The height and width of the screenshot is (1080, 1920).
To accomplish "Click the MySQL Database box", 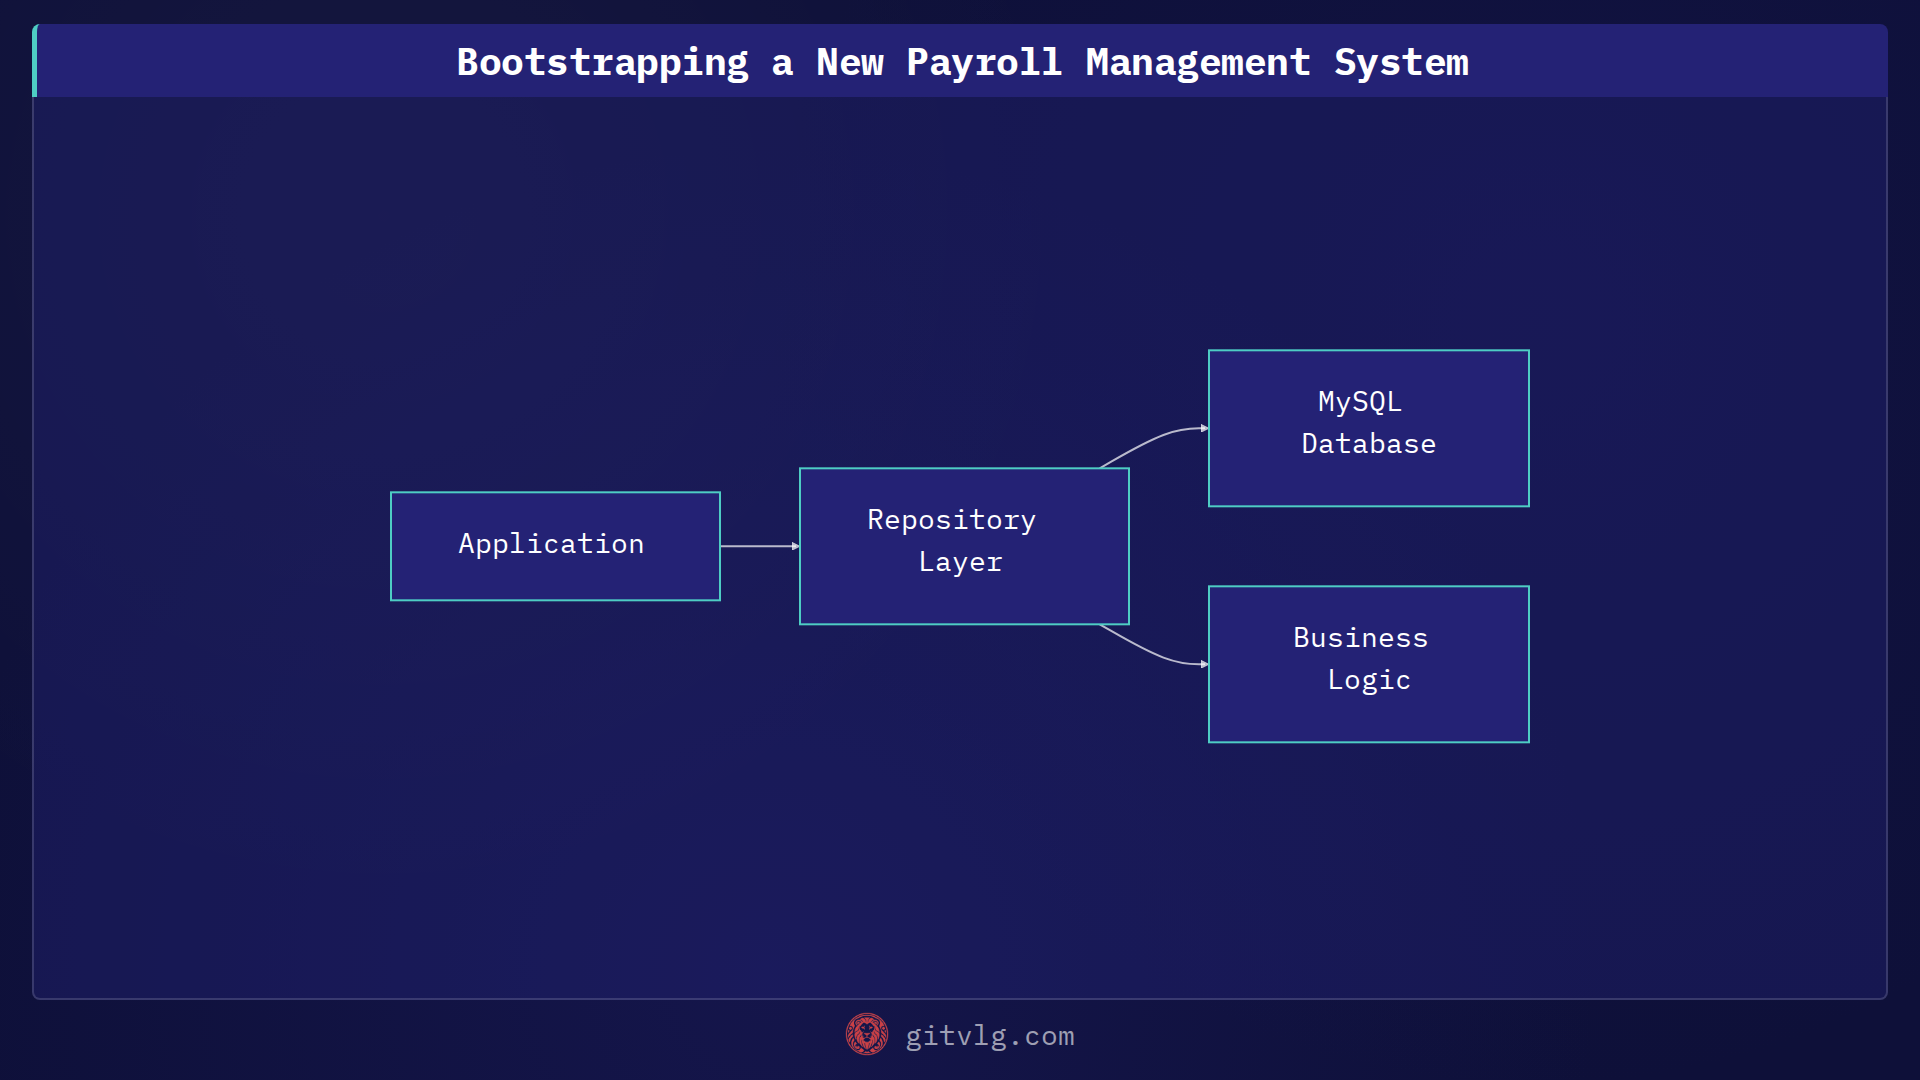I will (1368, 428).
